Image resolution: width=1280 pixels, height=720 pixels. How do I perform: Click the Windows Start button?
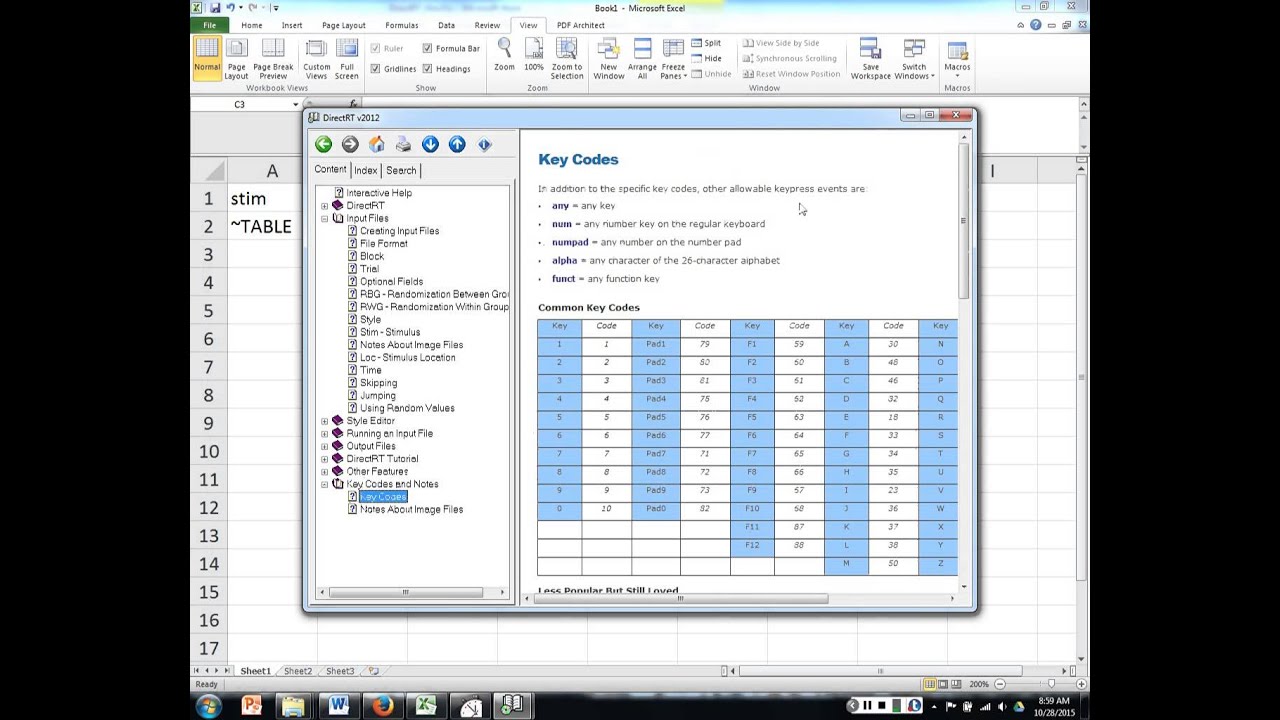(x=208, y=707)
